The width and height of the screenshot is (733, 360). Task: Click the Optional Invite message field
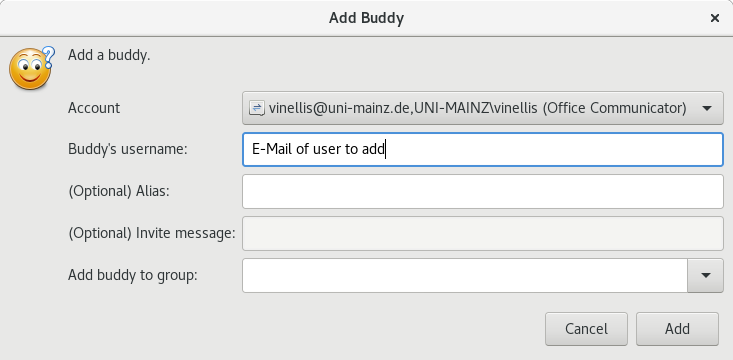click(x=482, y=233)
